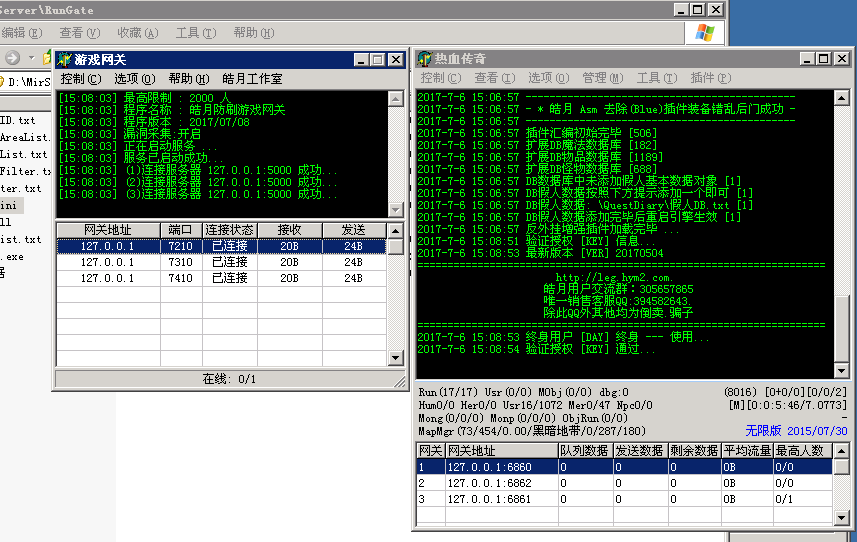Click the http://leg.hym2.com URL text
The height and width of the screenshot is (542, 857).
[614, 278]
